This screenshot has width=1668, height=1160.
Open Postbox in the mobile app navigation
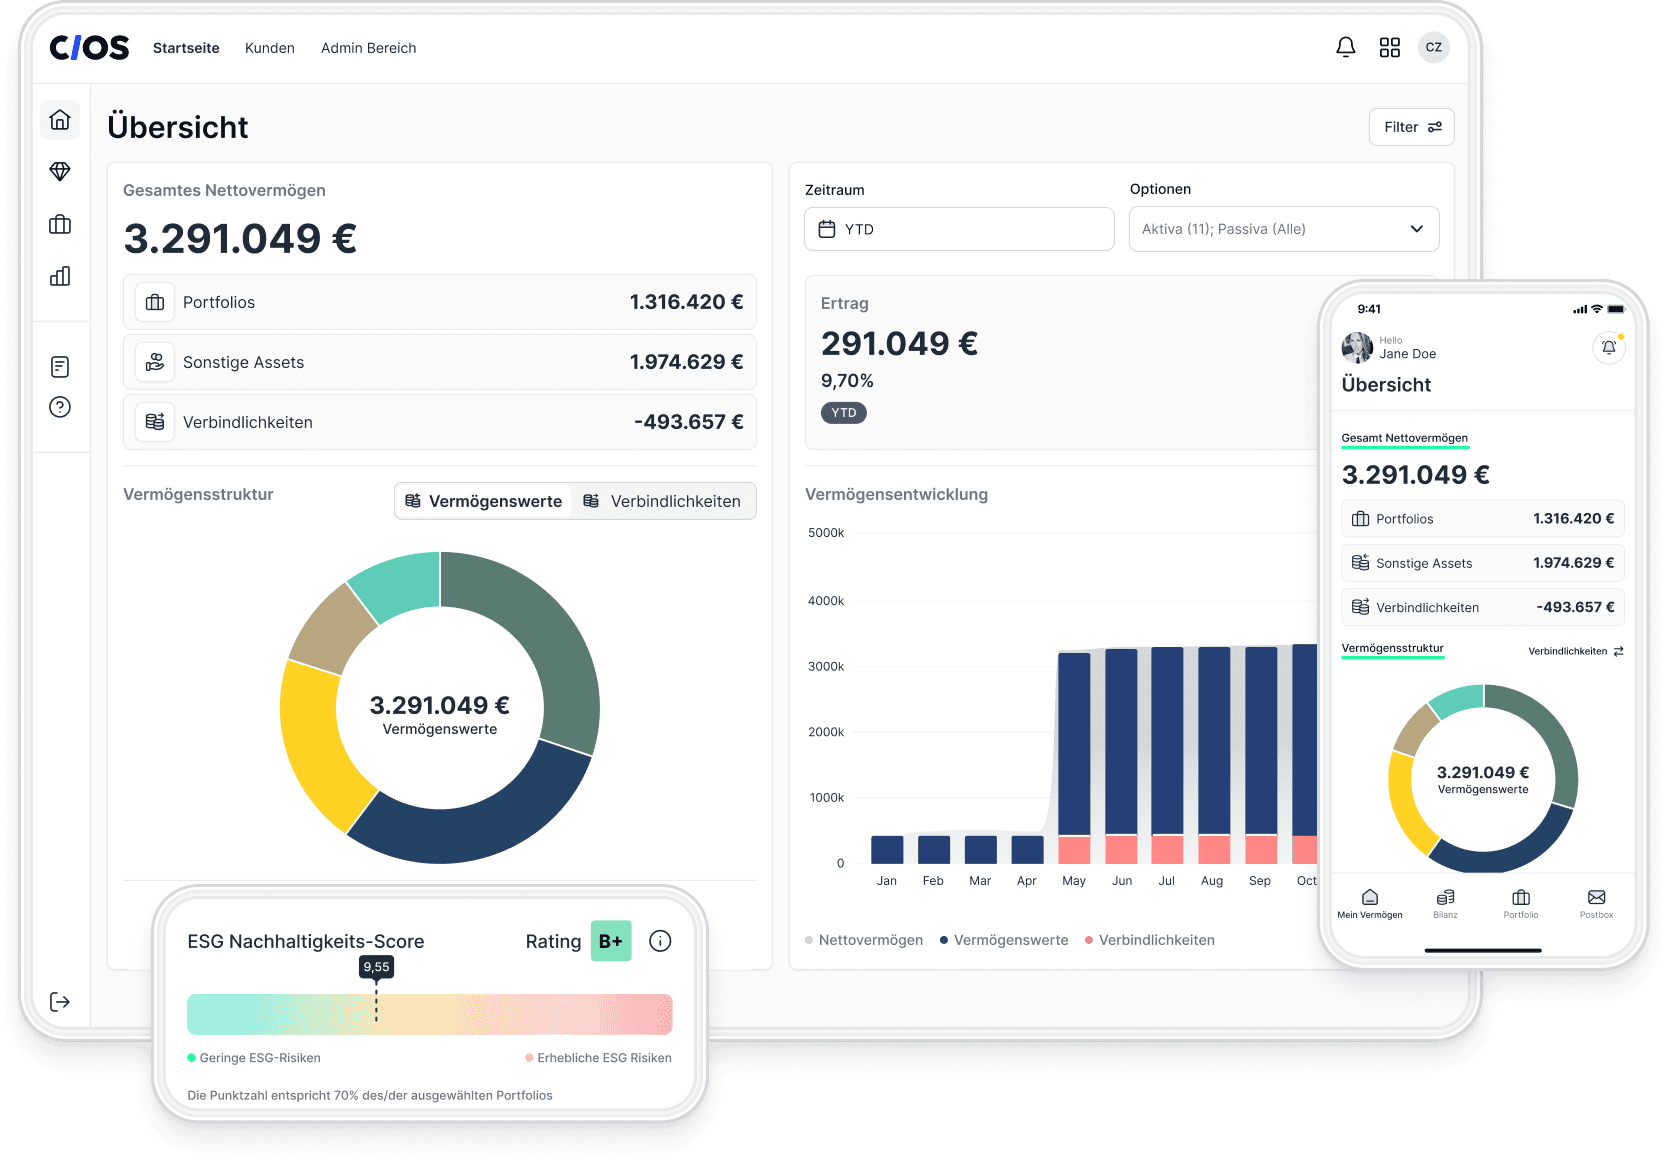1596,905
